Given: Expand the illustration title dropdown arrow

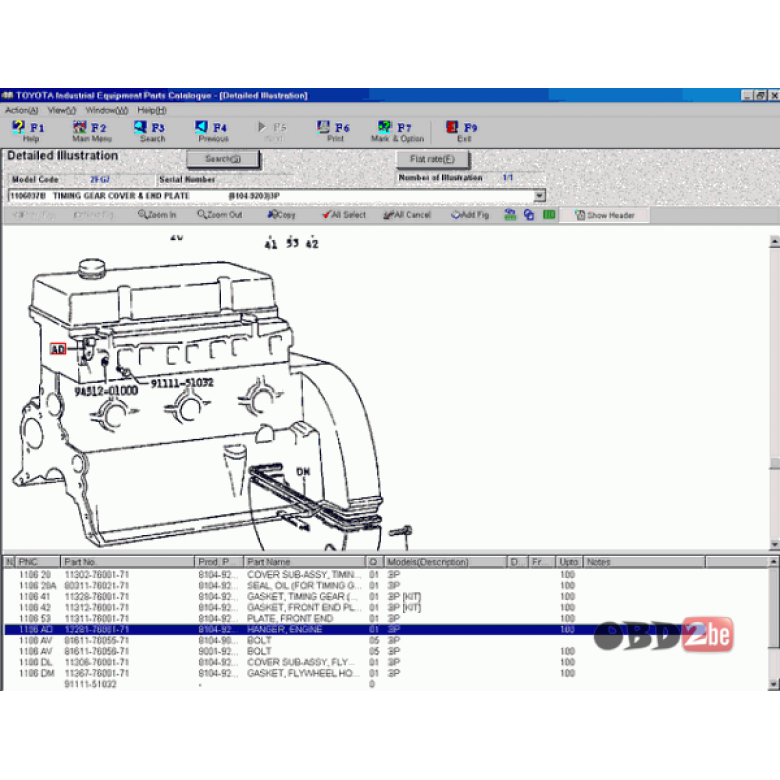Looking at the screenshot, I should click(x=539, y=195).
